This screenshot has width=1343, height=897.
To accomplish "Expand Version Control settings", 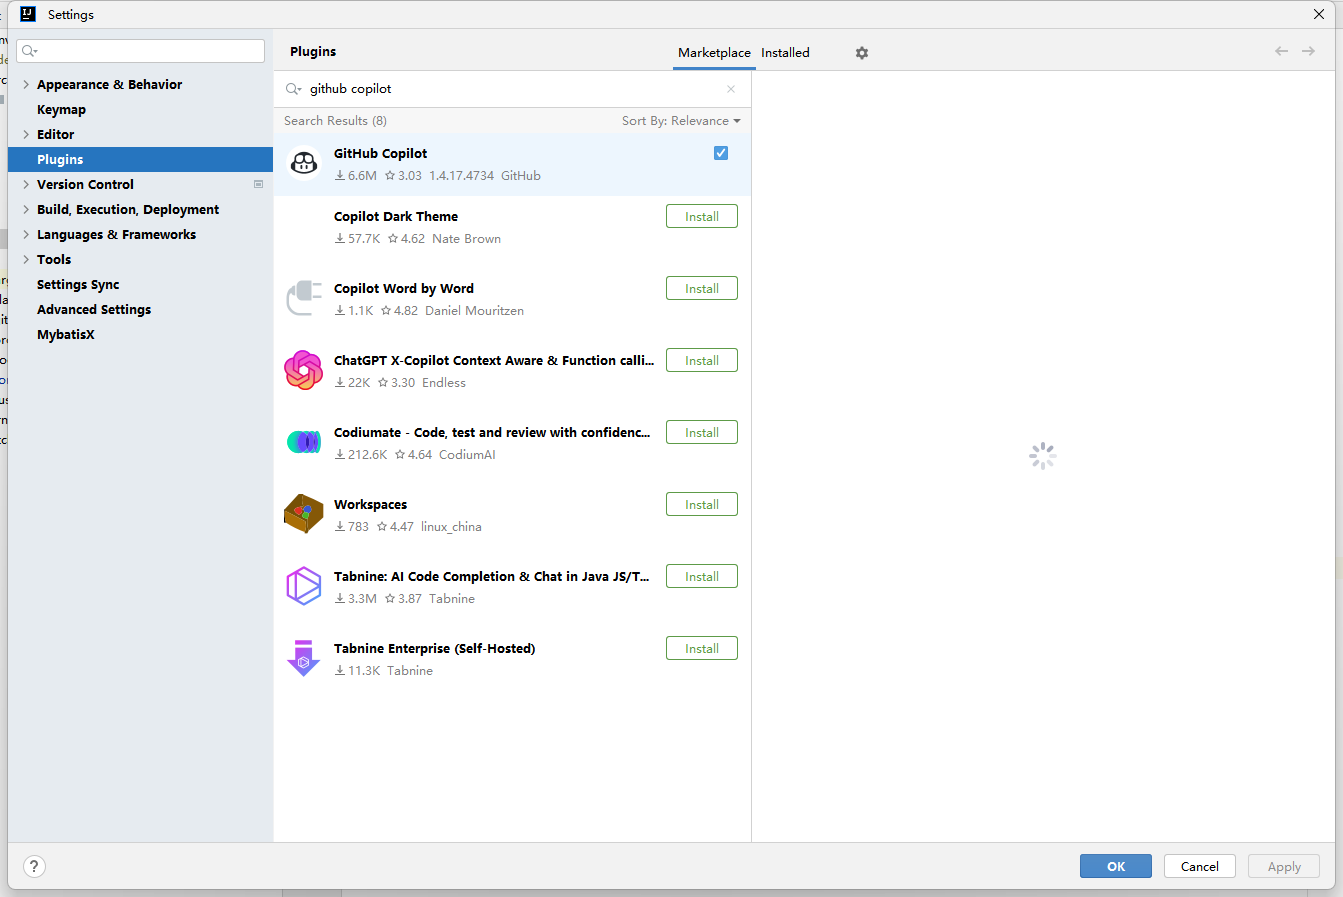I will tap(26, 185).
